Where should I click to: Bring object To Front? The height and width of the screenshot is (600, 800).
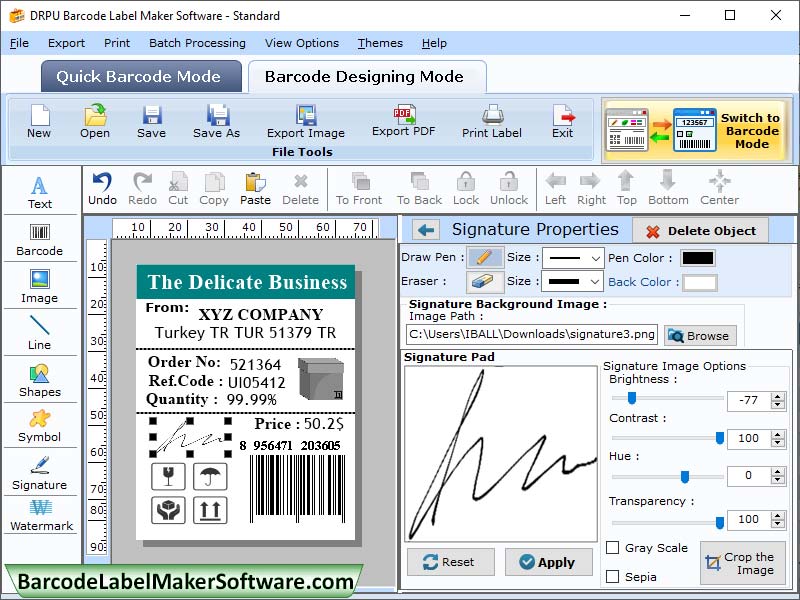359,189
